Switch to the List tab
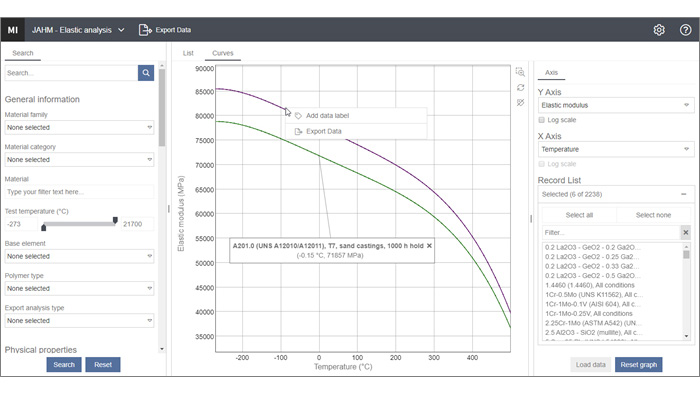The width and height of the screenshot is (700, 395). pyautogui.click(x=188, y=53)
